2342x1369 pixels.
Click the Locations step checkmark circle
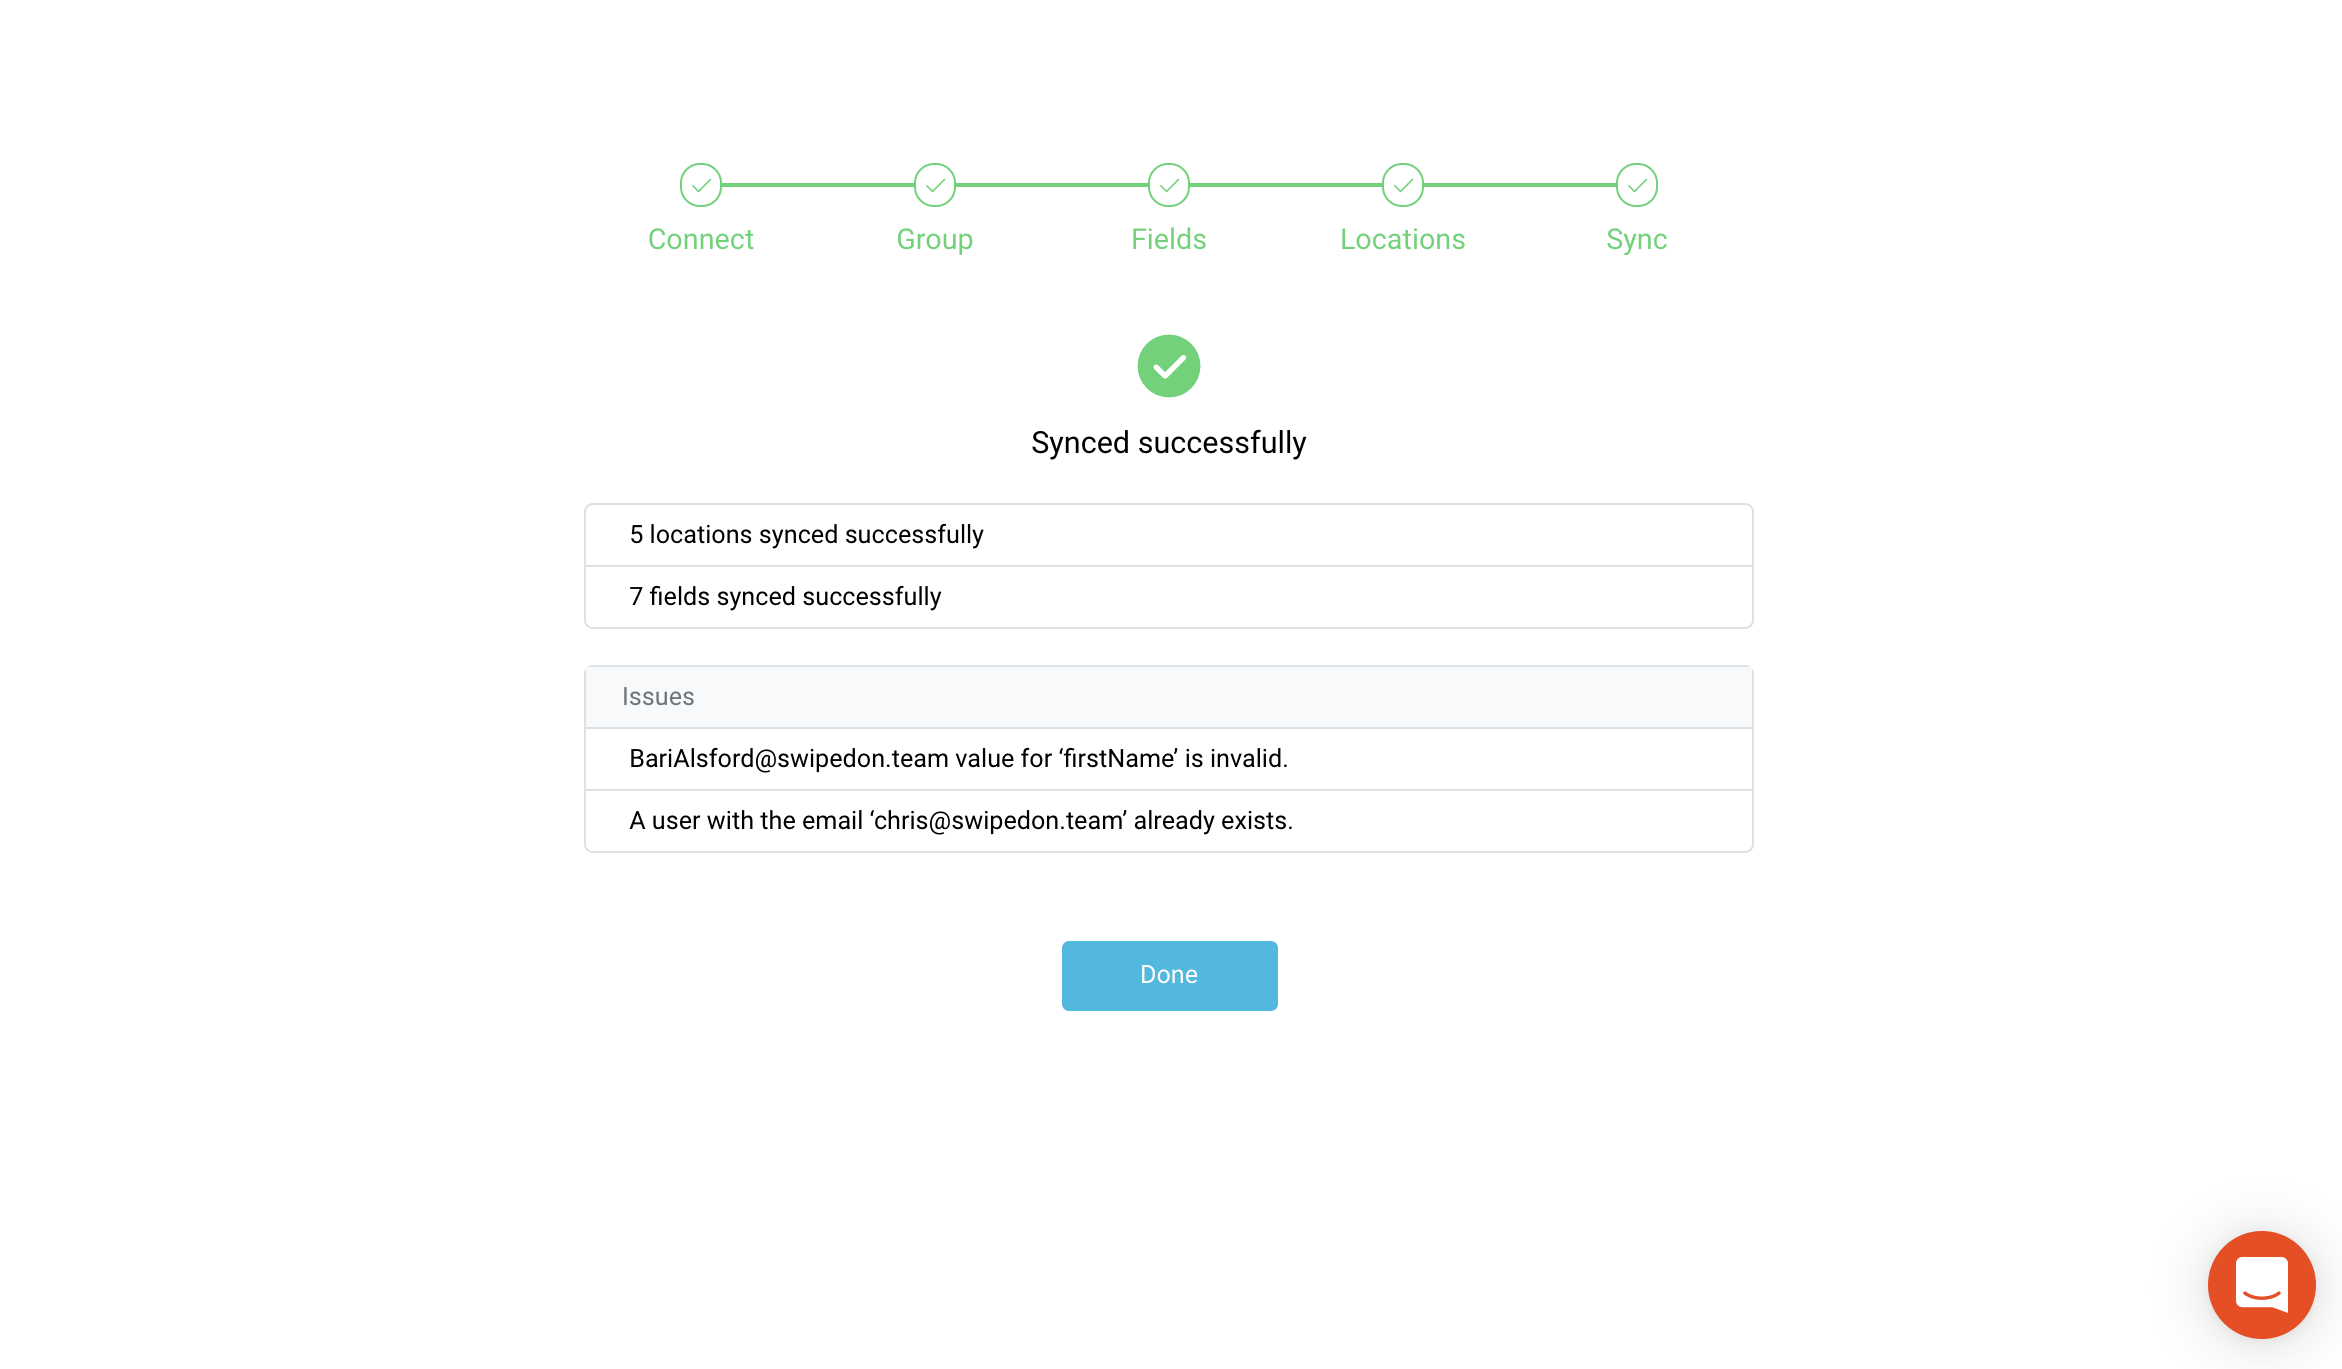[x=1403, y=185]
